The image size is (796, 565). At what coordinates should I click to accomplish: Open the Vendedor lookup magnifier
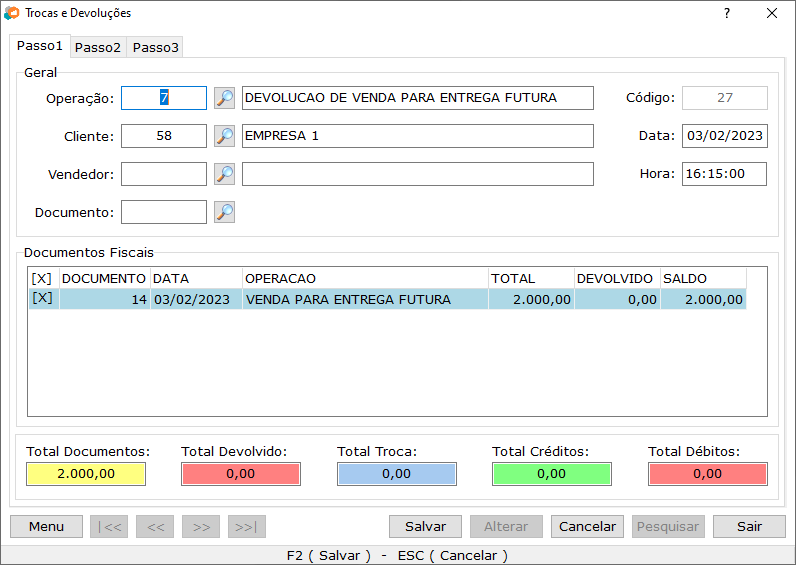[x=224, y=174]
